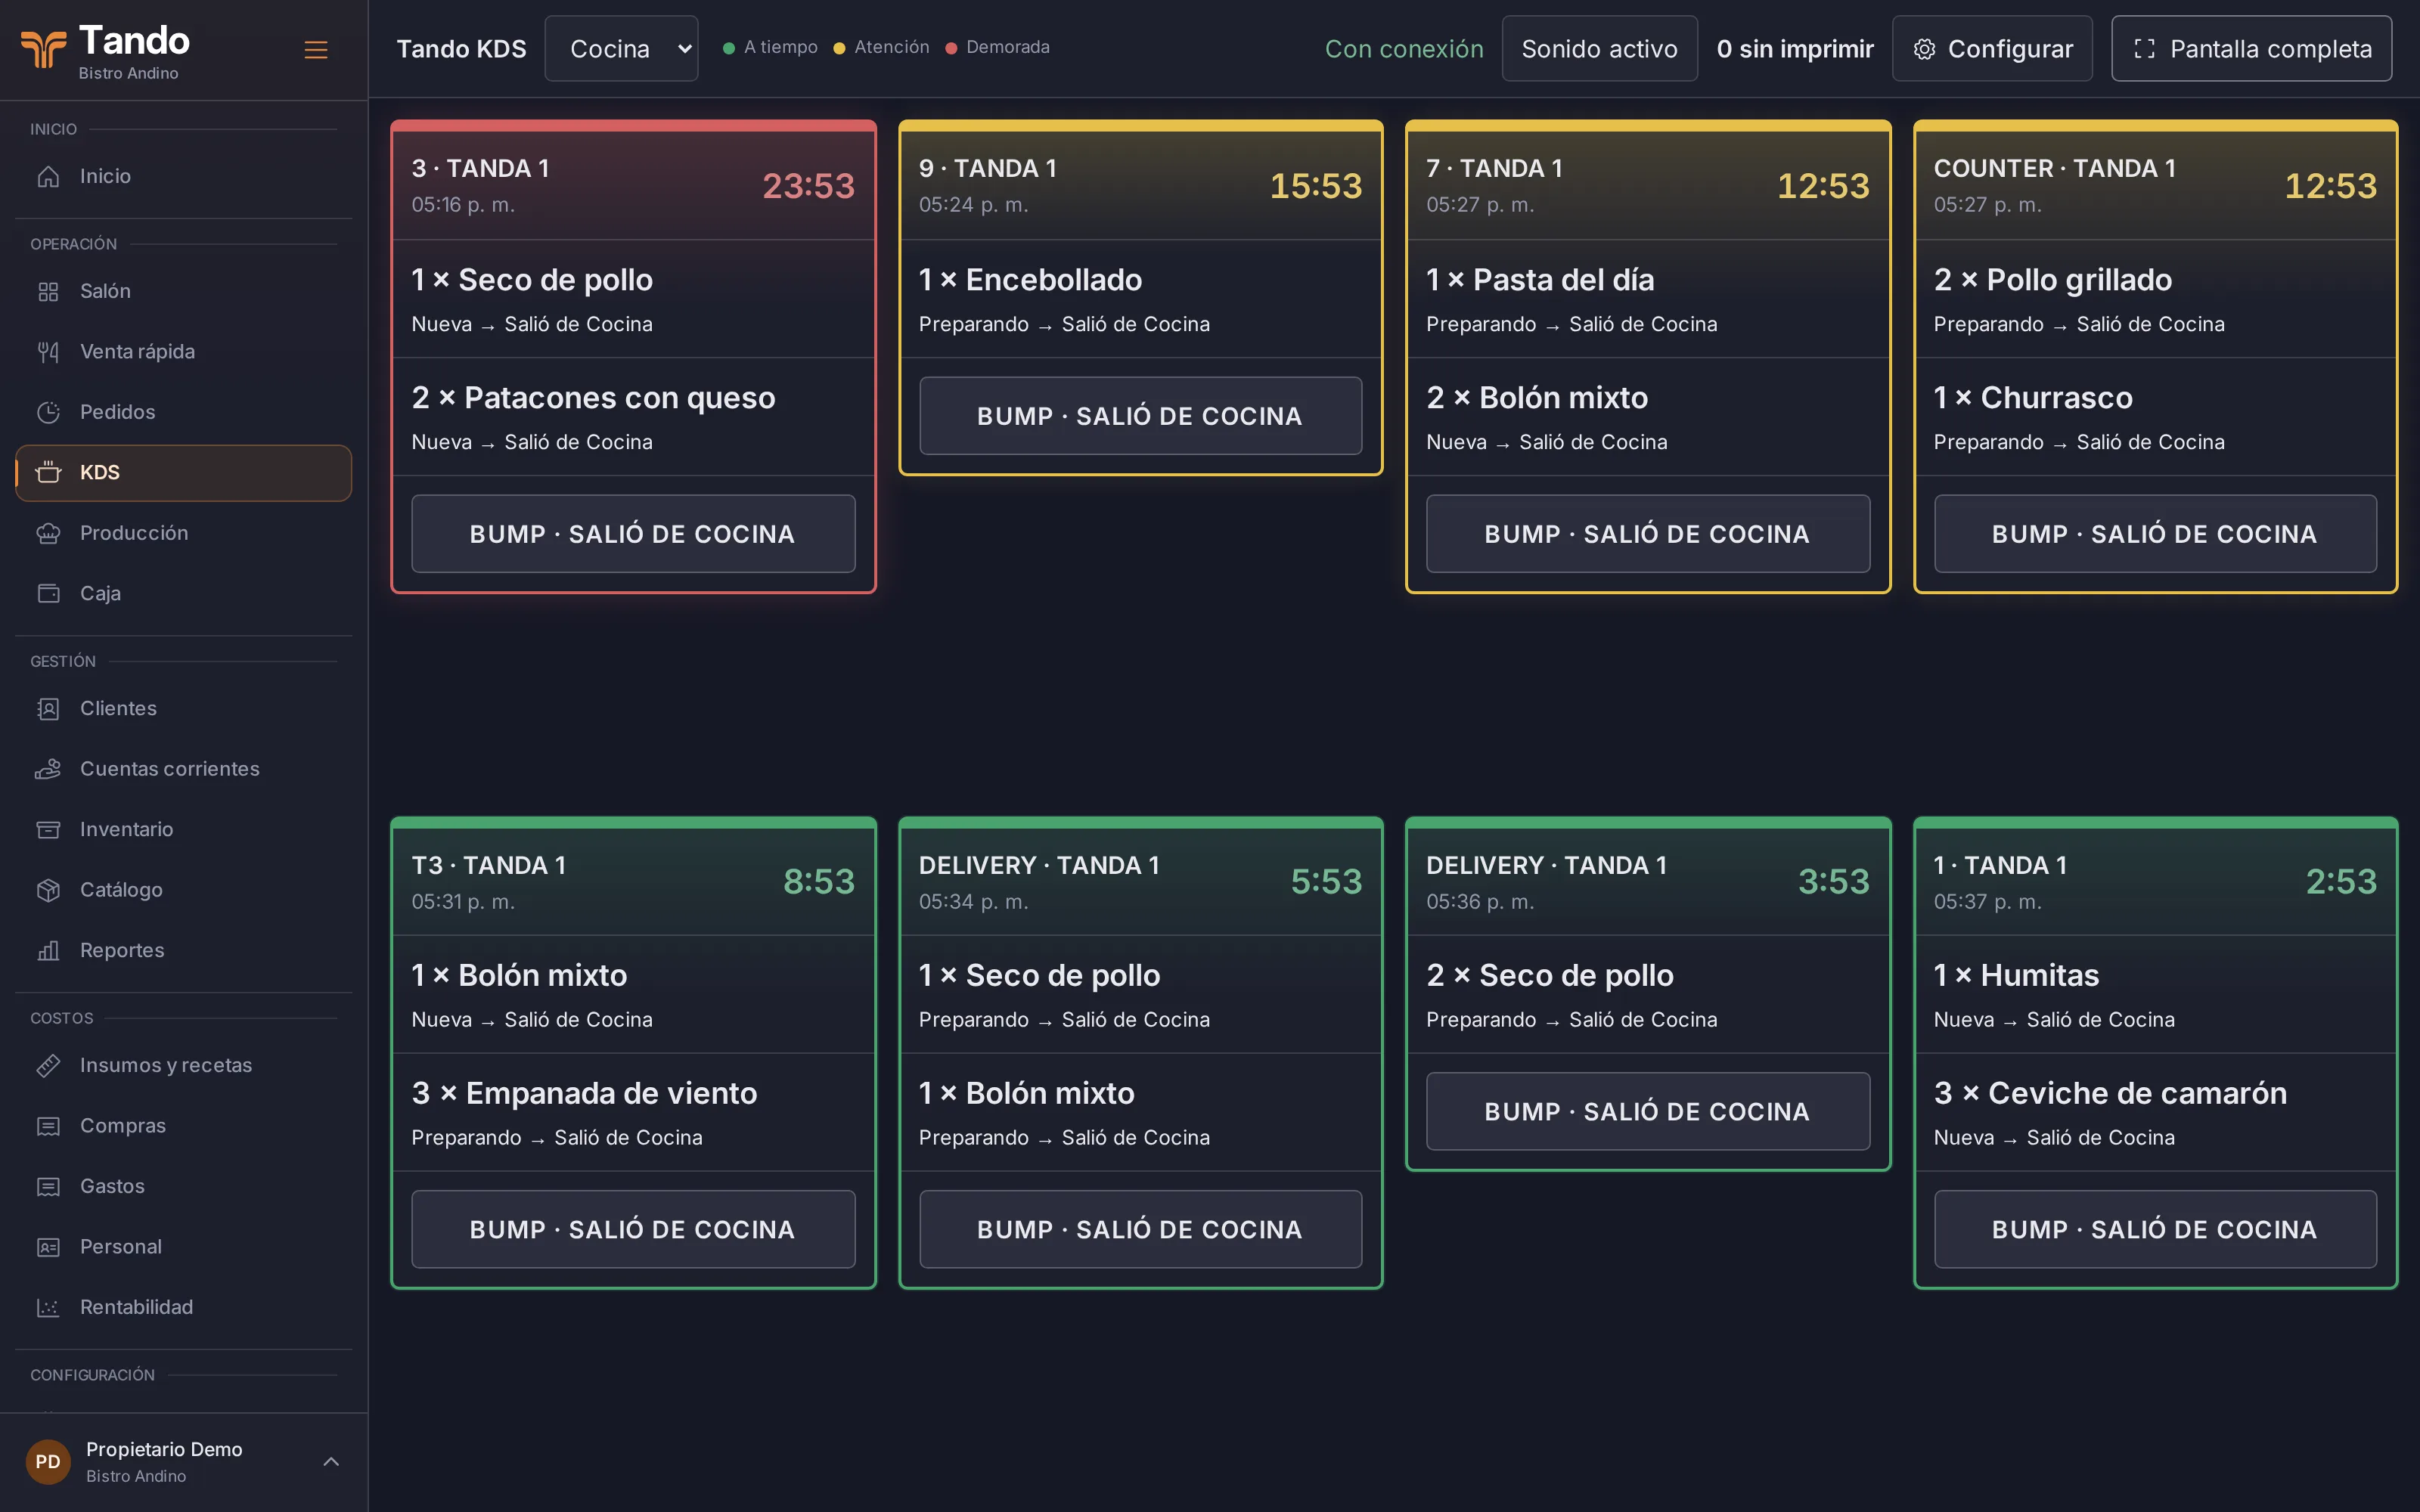The width and height of the screenshot is (2420, 1512).
Task: Open Venta rápida section
Action: coord(183,351)
